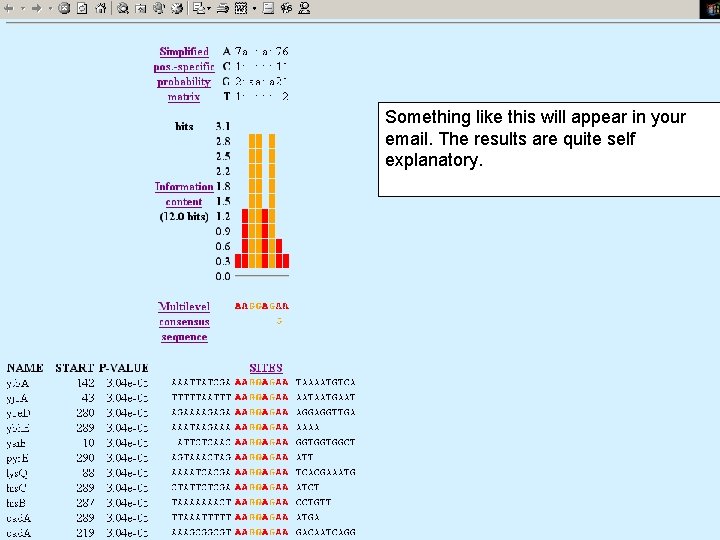The height and width of the screenshot is (540, 720).
Task: Open the 'pos.-specific' link
Action: tap(184, 67)
